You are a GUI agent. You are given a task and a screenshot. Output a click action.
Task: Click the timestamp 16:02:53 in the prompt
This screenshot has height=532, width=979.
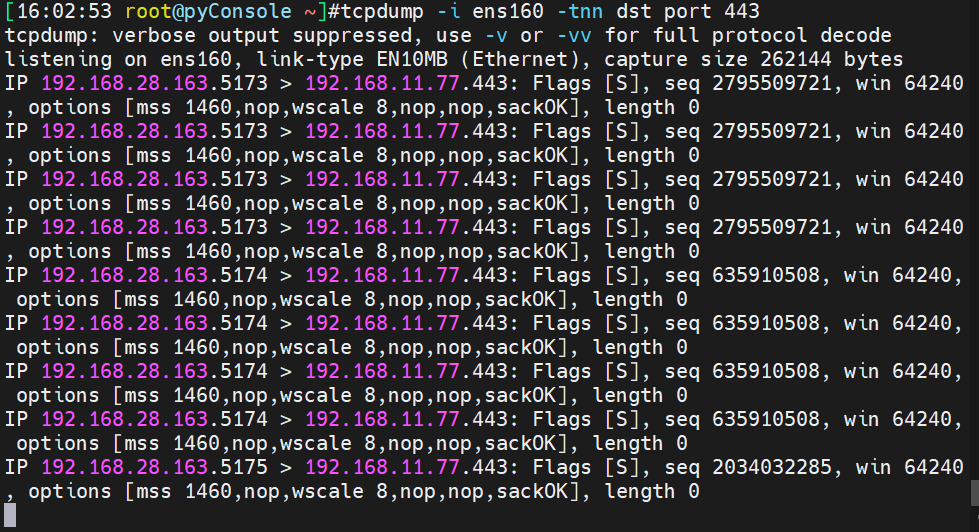click(58, 12)
